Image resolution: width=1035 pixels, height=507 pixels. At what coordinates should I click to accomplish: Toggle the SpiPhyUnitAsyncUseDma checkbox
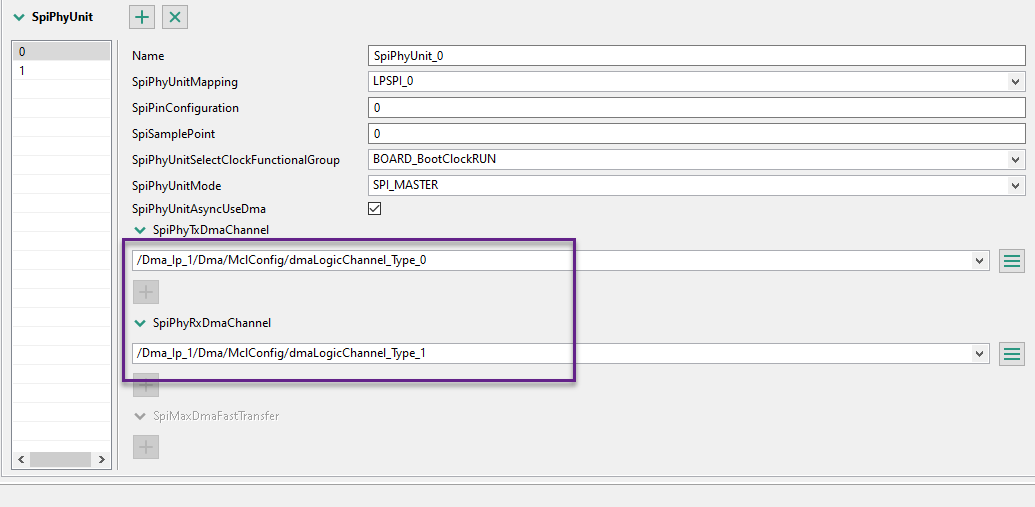tap(375, 209)
